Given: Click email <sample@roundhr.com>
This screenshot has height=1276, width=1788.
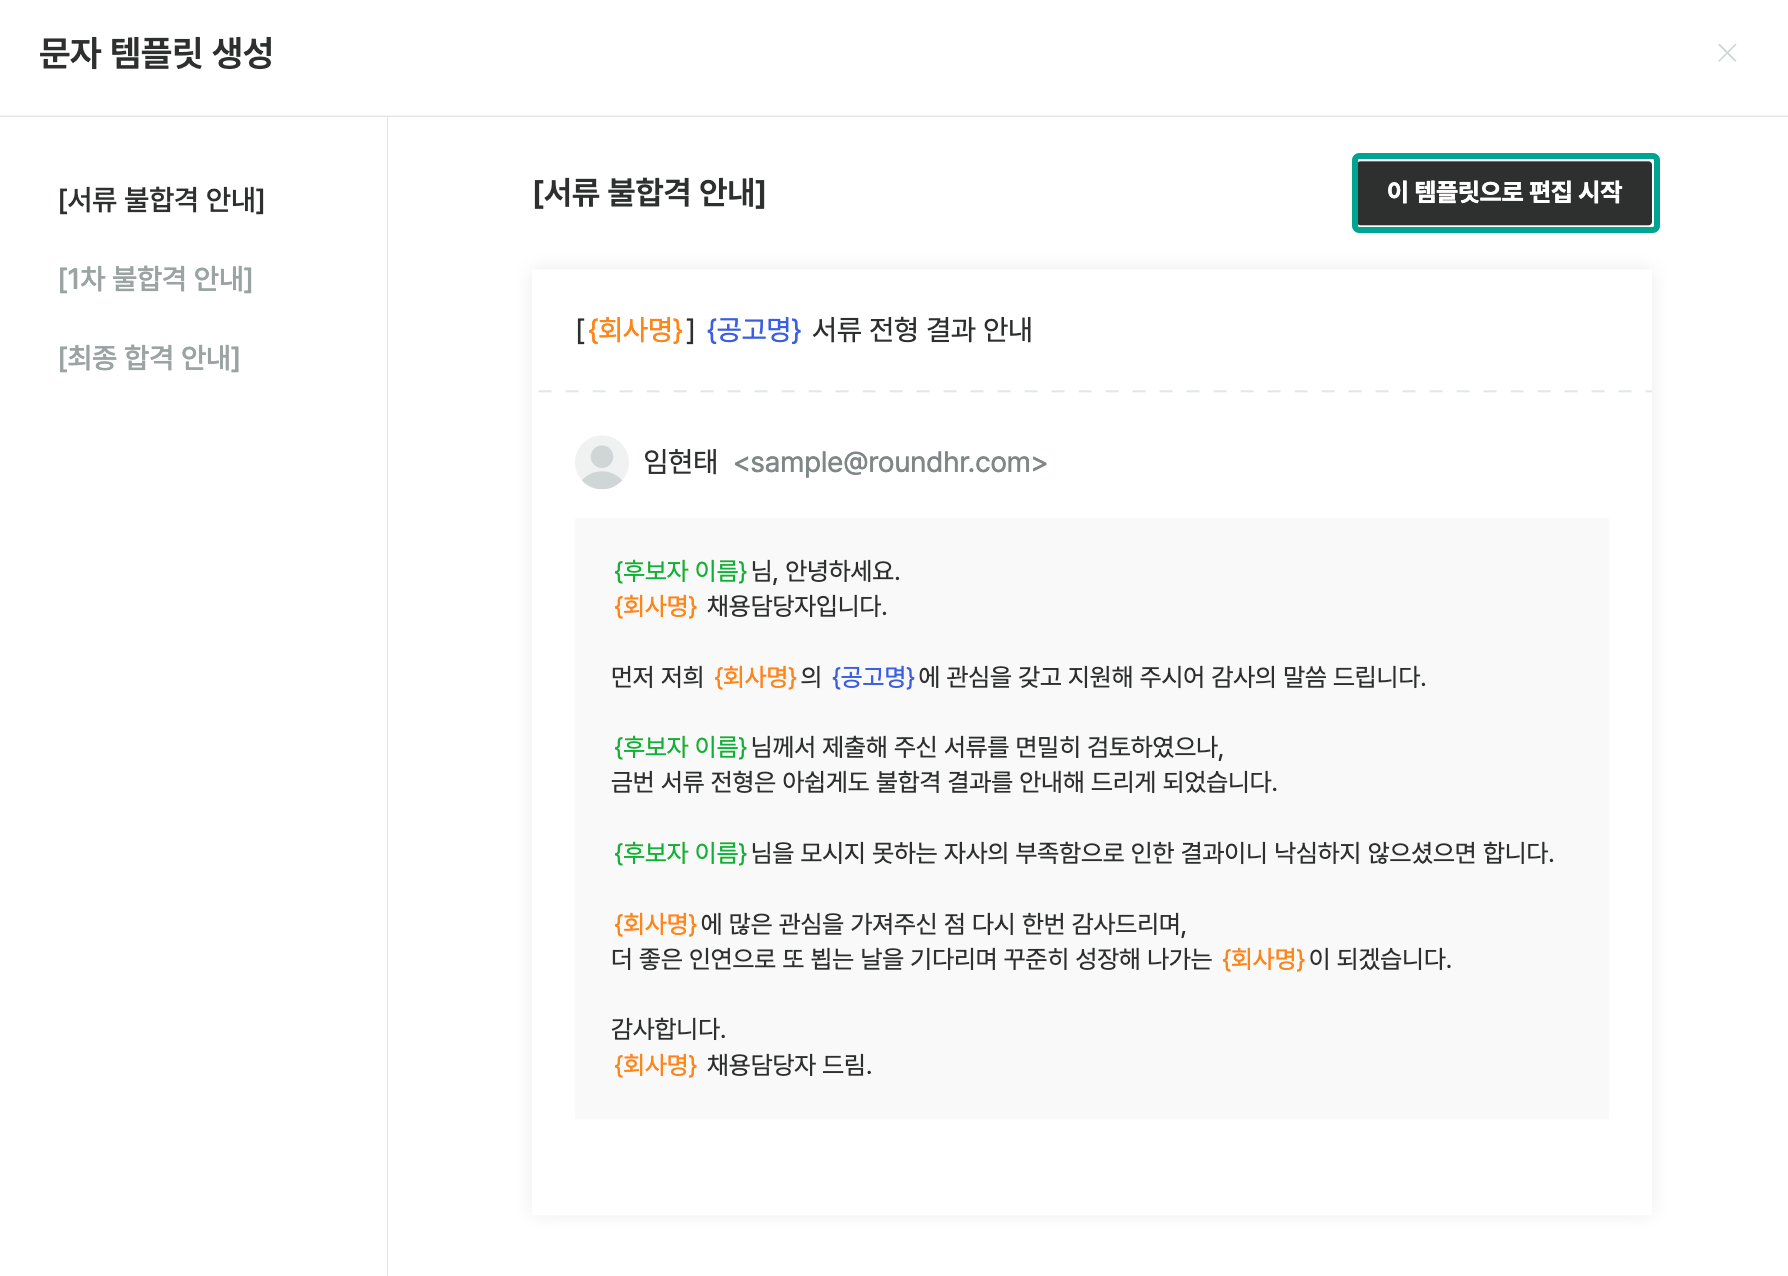Looking at the screenshot, I should [x=890, y=462].
